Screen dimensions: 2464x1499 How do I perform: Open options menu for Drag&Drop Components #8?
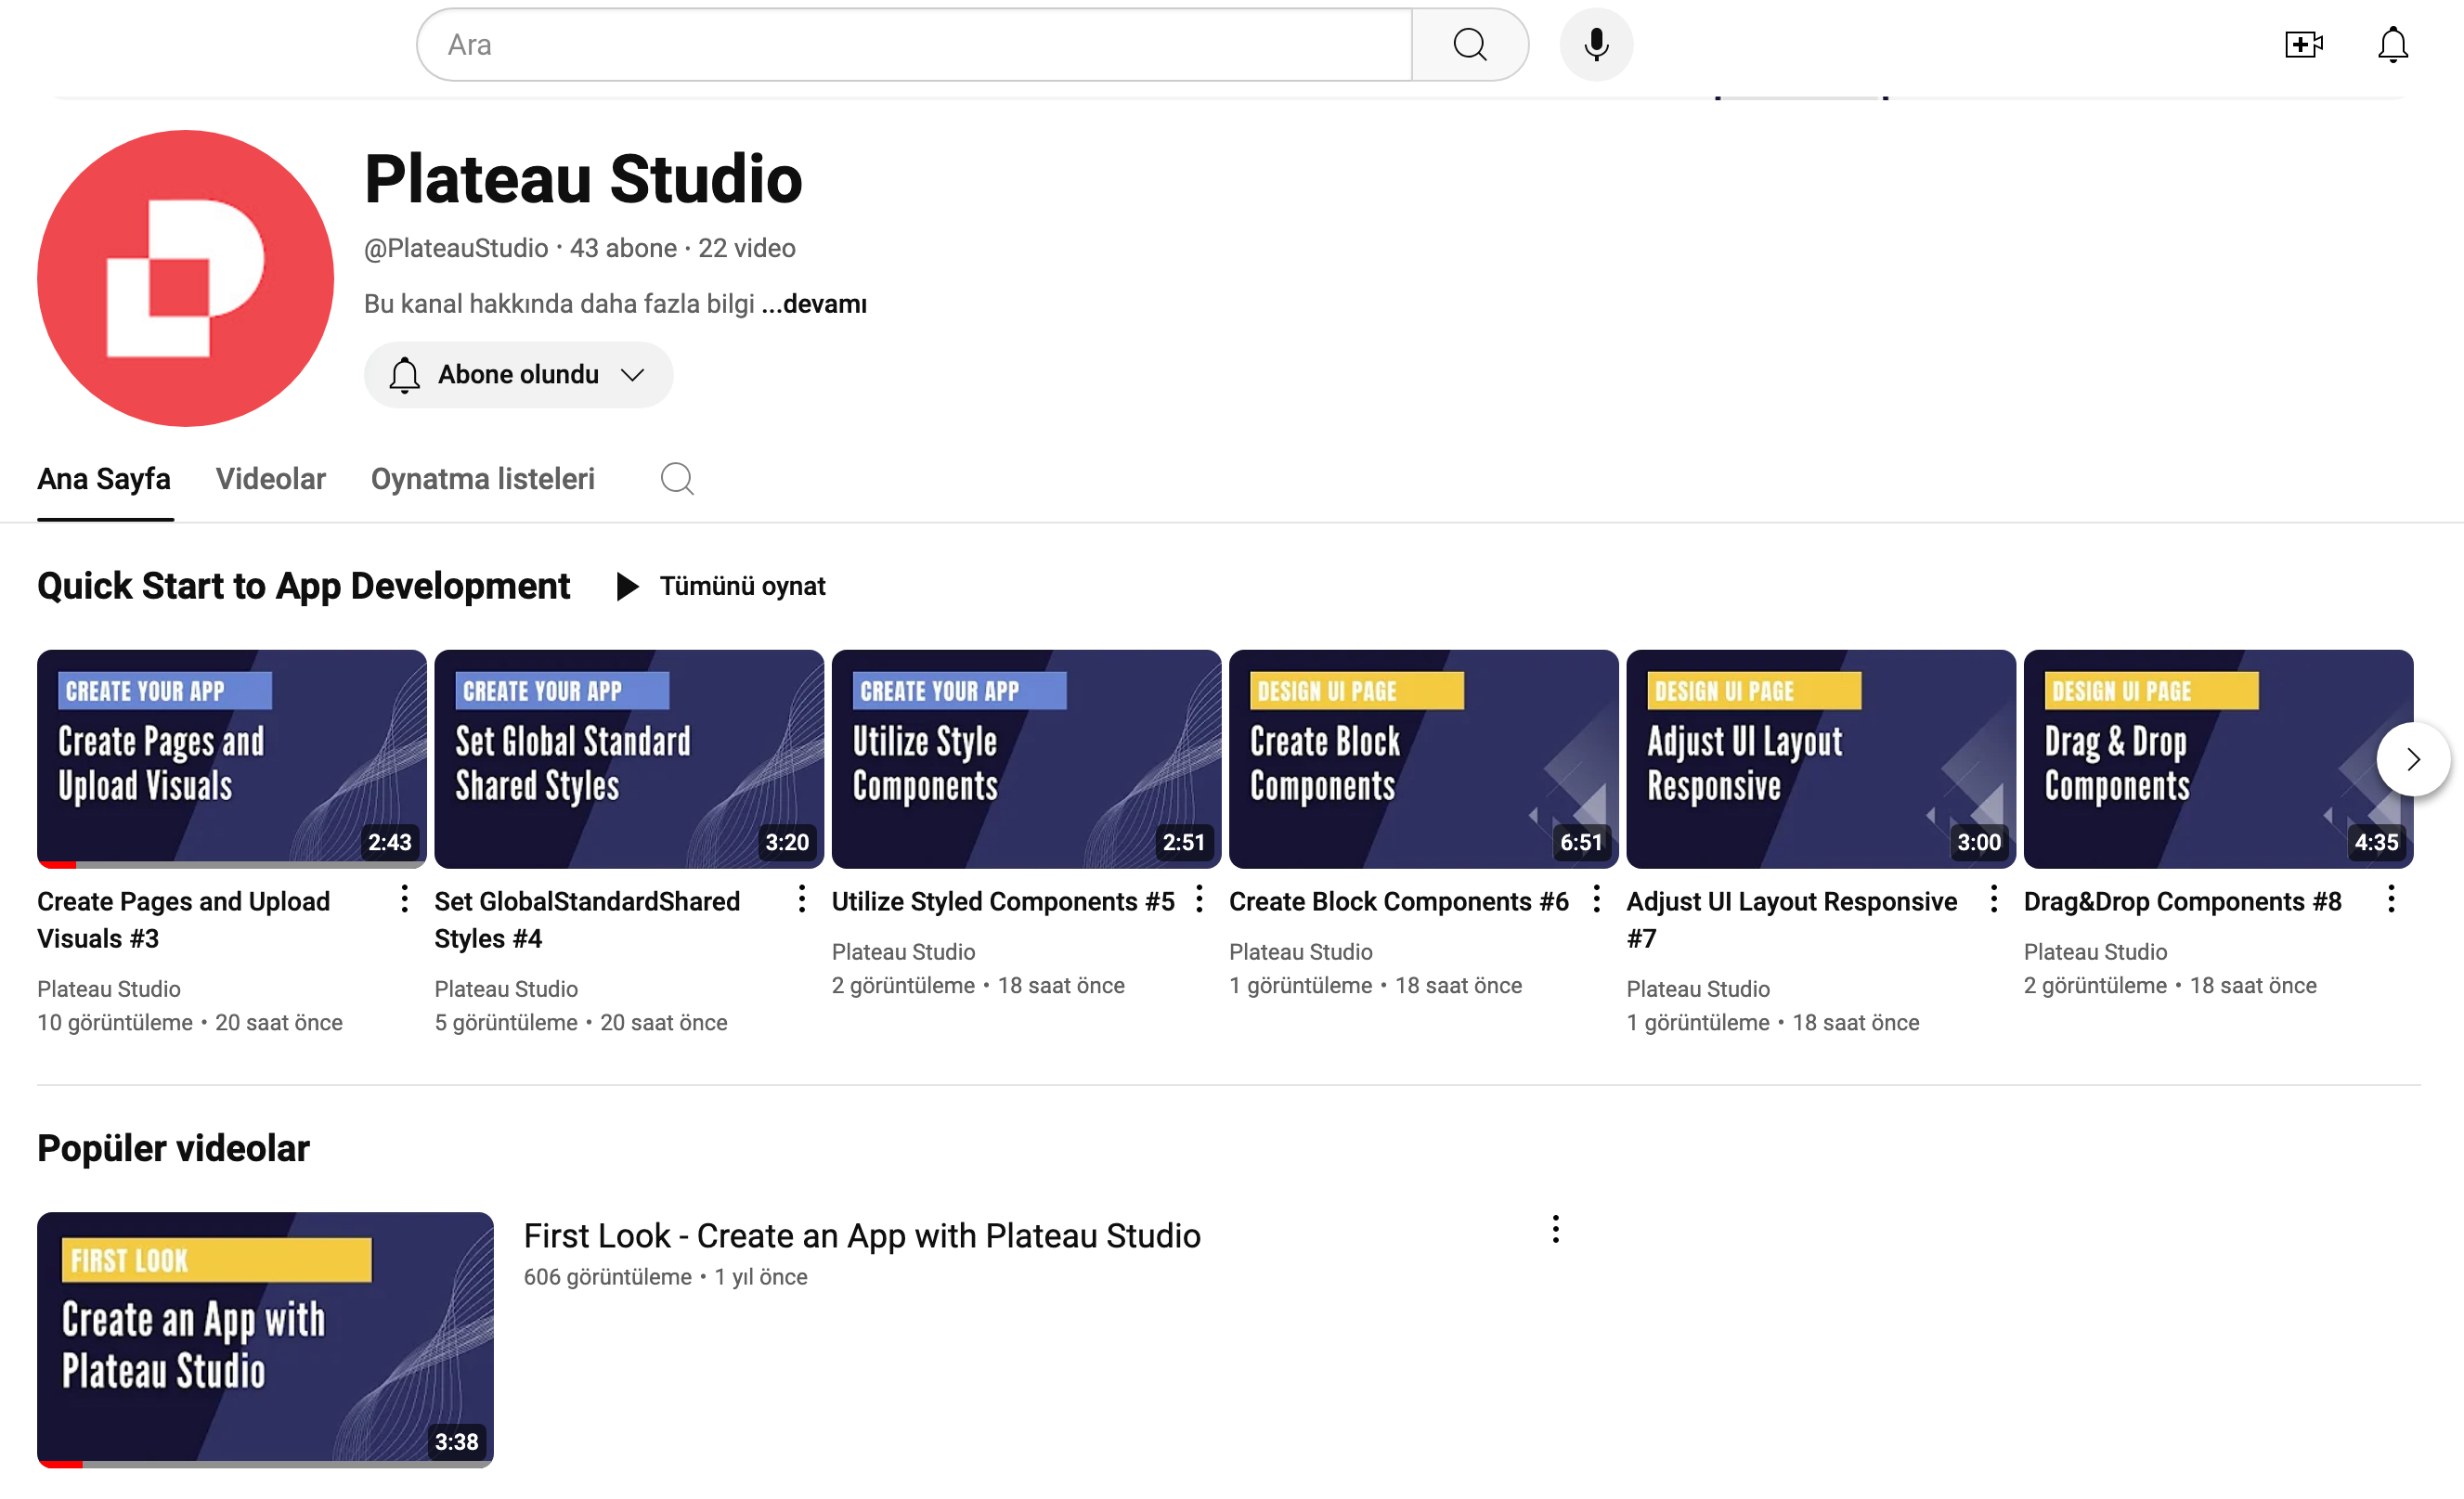pos(2390,899)
